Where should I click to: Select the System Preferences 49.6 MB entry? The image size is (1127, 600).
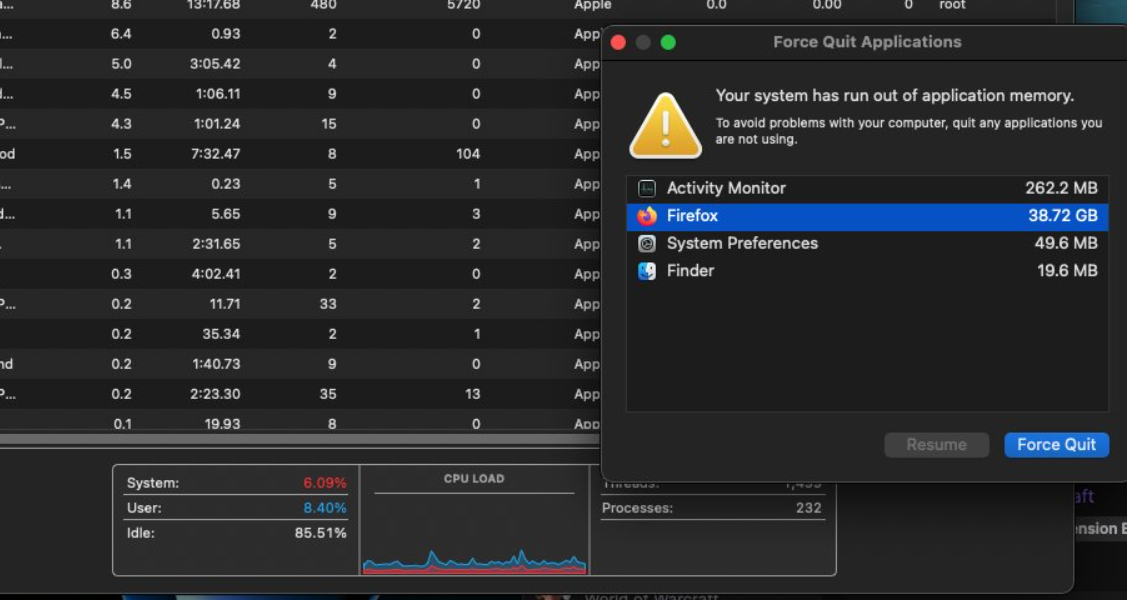pyautogui.click(x=867, y=244)
